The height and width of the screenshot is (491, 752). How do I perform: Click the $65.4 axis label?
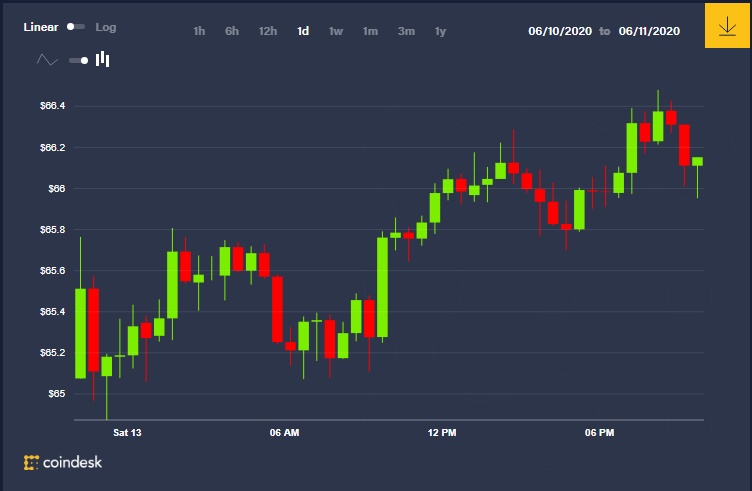[53, 312]
